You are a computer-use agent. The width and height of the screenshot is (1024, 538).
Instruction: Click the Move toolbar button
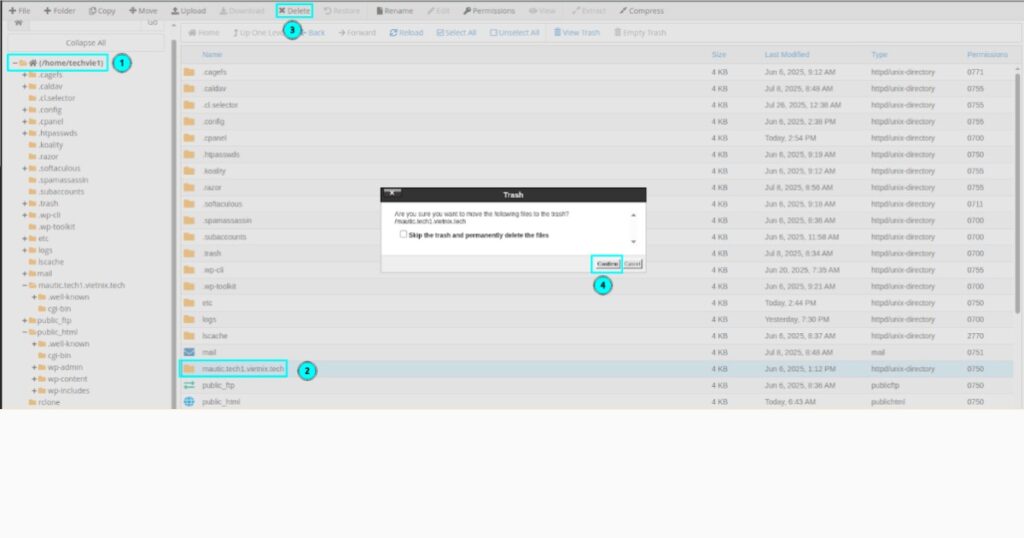(143, 11)
